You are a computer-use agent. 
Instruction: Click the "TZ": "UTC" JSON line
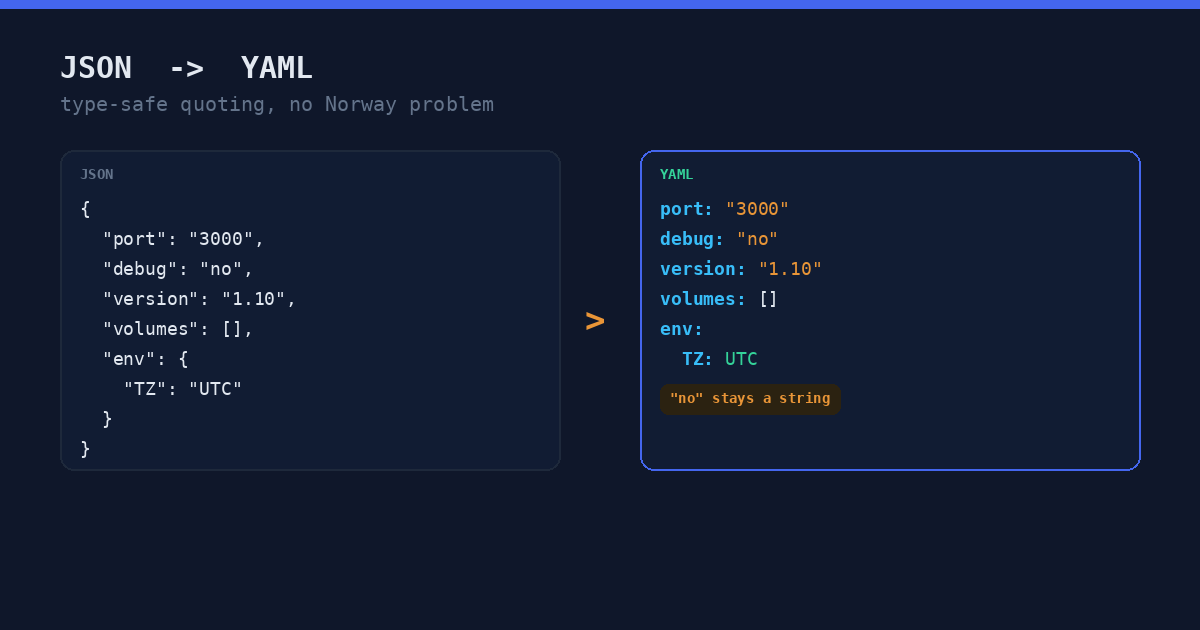click(x=183, y=389)
